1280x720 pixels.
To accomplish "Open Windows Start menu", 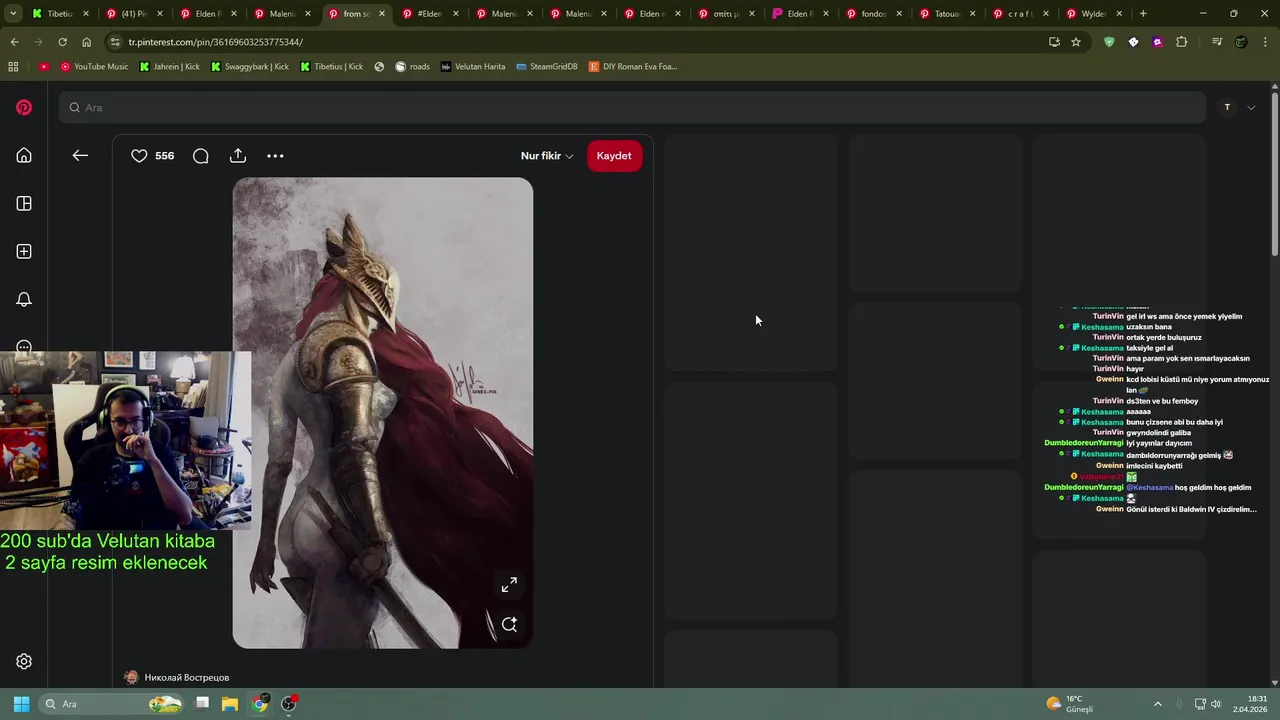I will (21, 704).
